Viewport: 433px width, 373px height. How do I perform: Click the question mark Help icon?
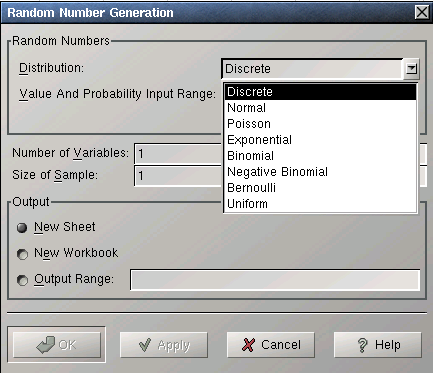[x=362, y=345]
